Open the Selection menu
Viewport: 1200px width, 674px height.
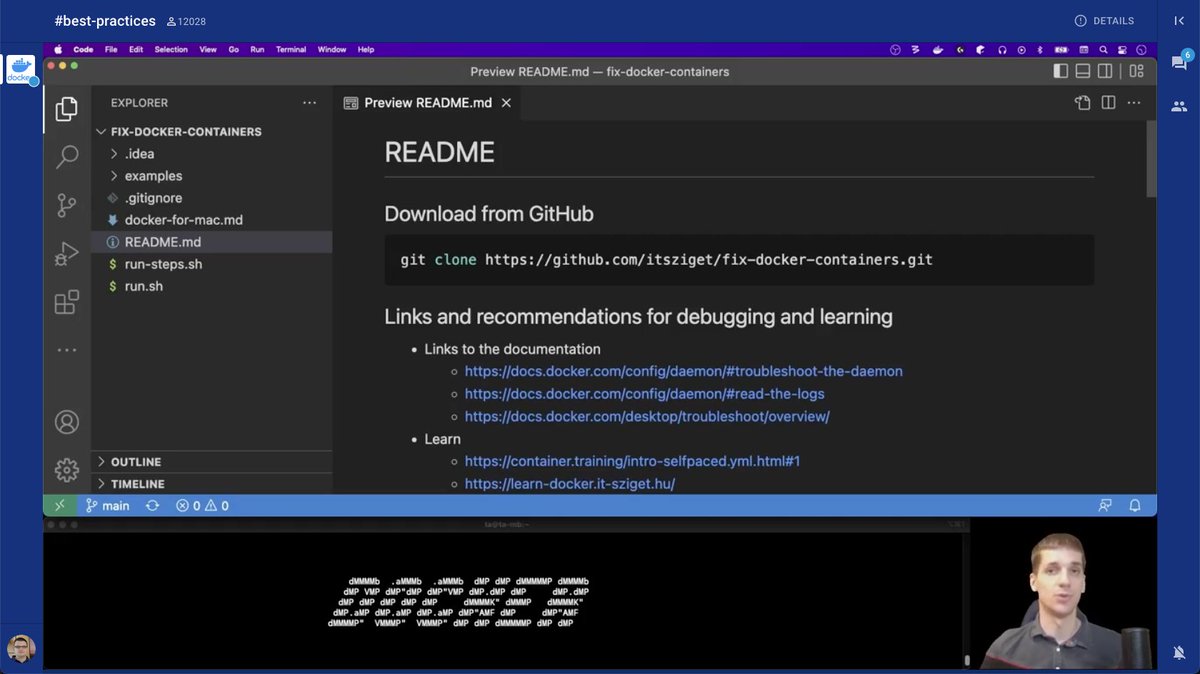171,49
